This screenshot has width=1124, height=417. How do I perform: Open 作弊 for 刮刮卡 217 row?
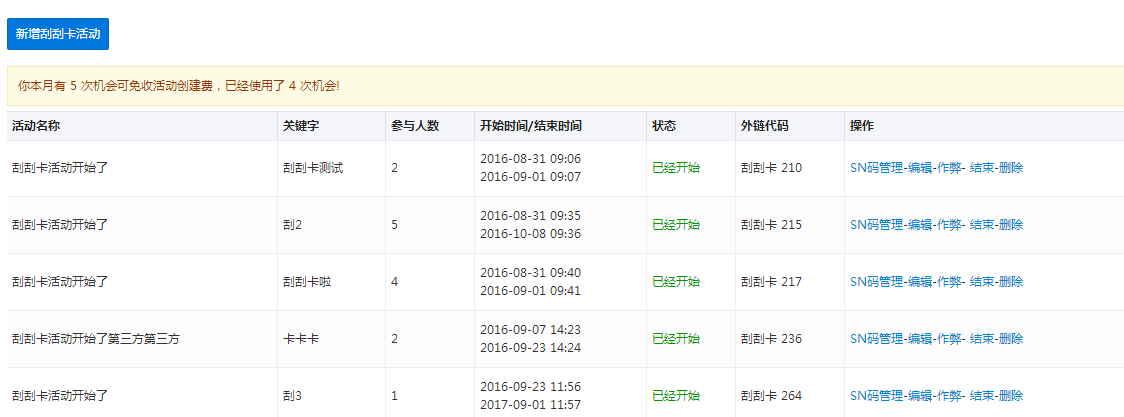click(x=949, y=282)
